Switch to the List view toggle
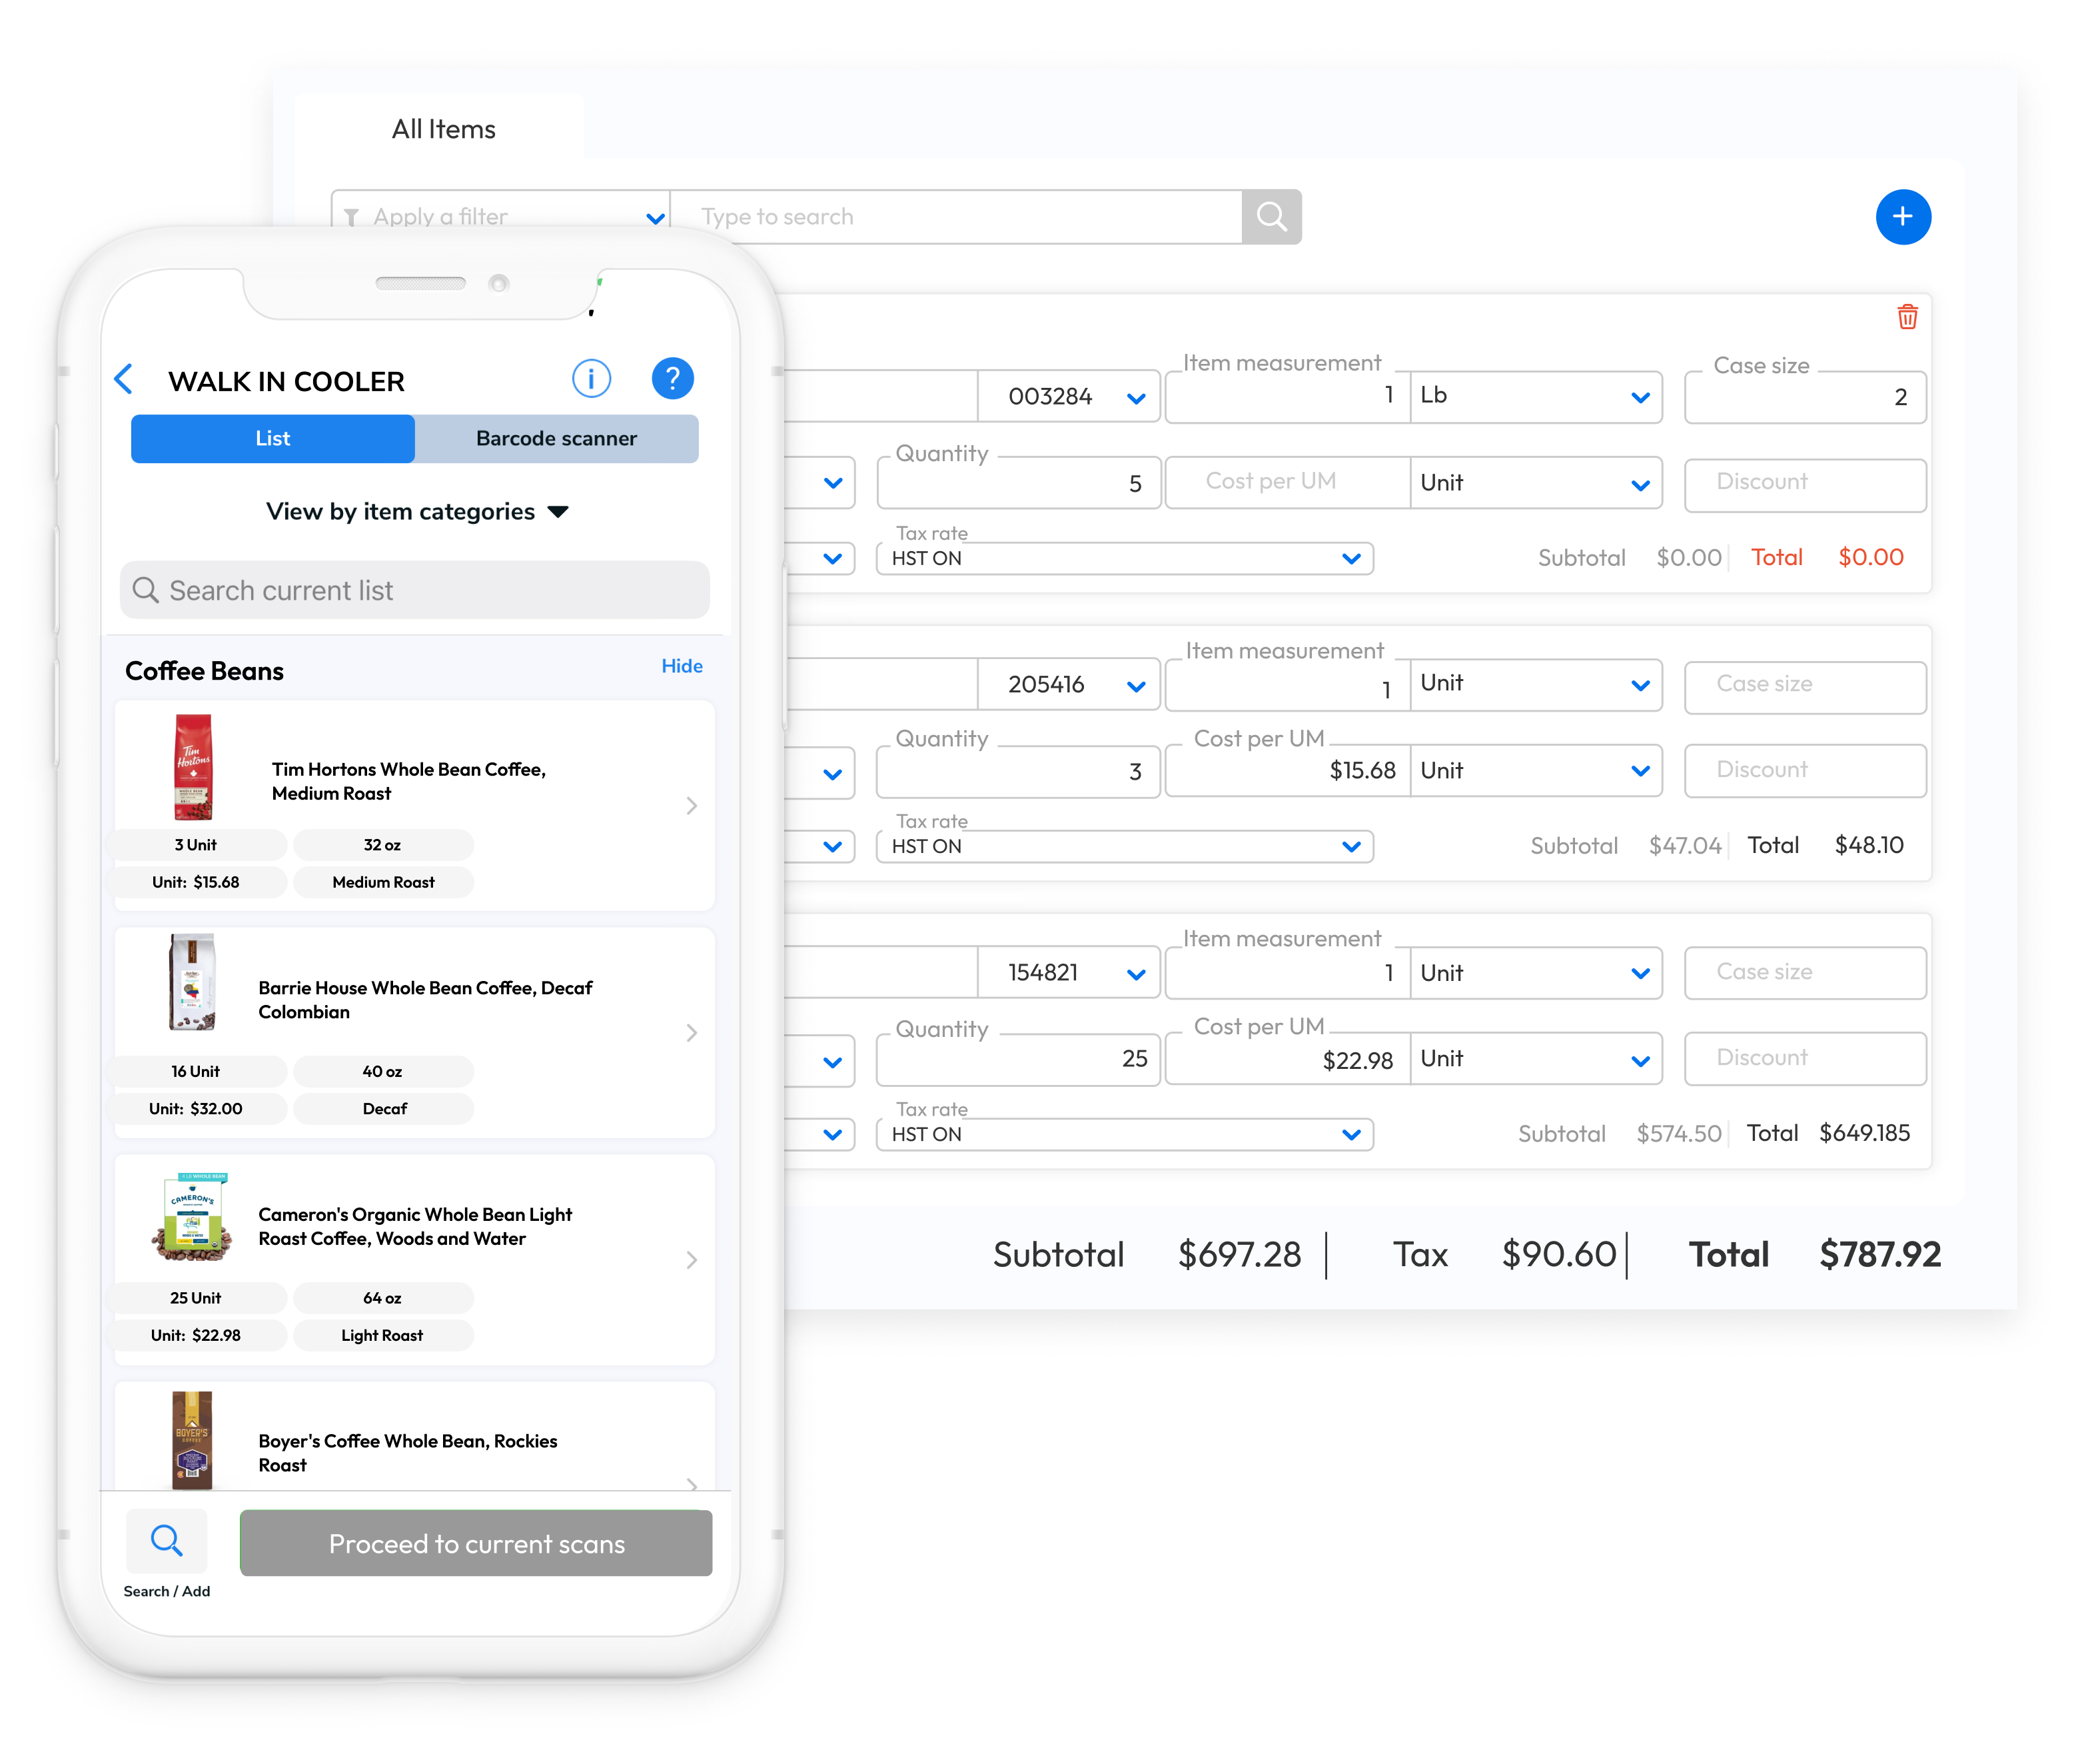 pos(272,438)
